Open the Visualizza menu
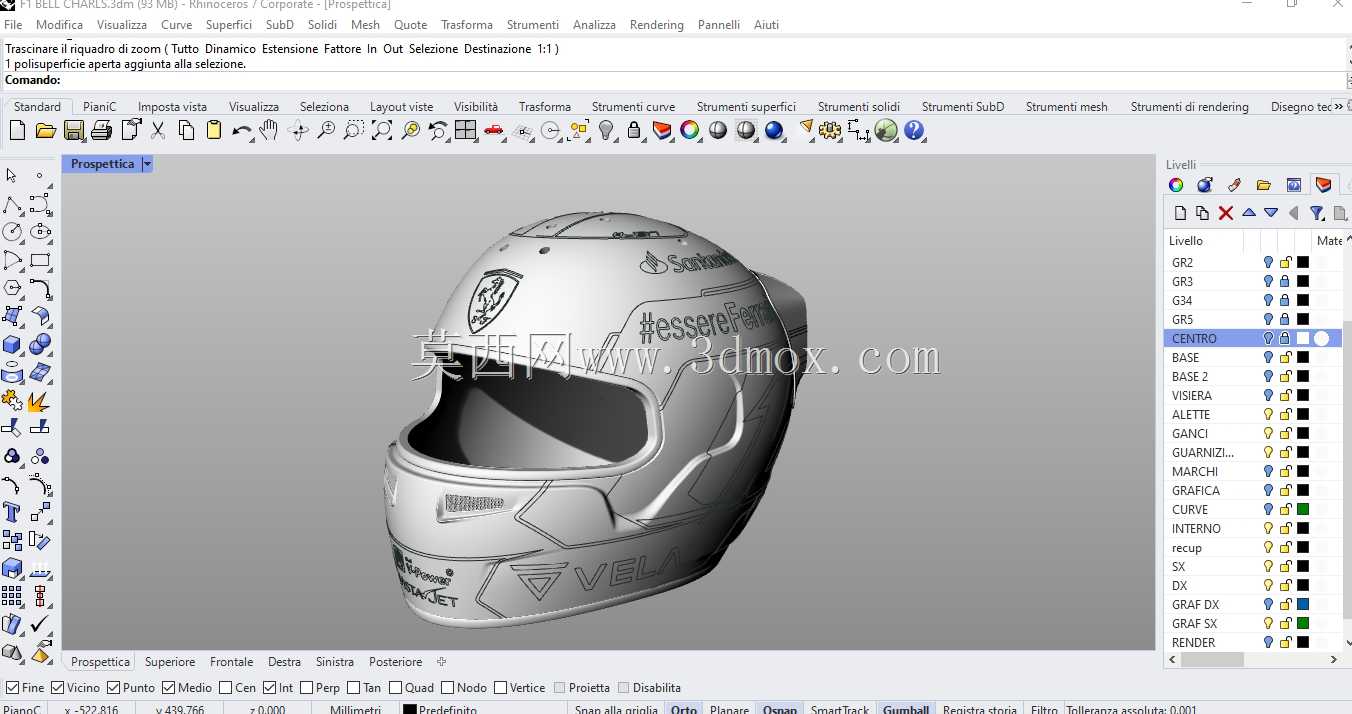1352x714 pixels. [122, 24]
